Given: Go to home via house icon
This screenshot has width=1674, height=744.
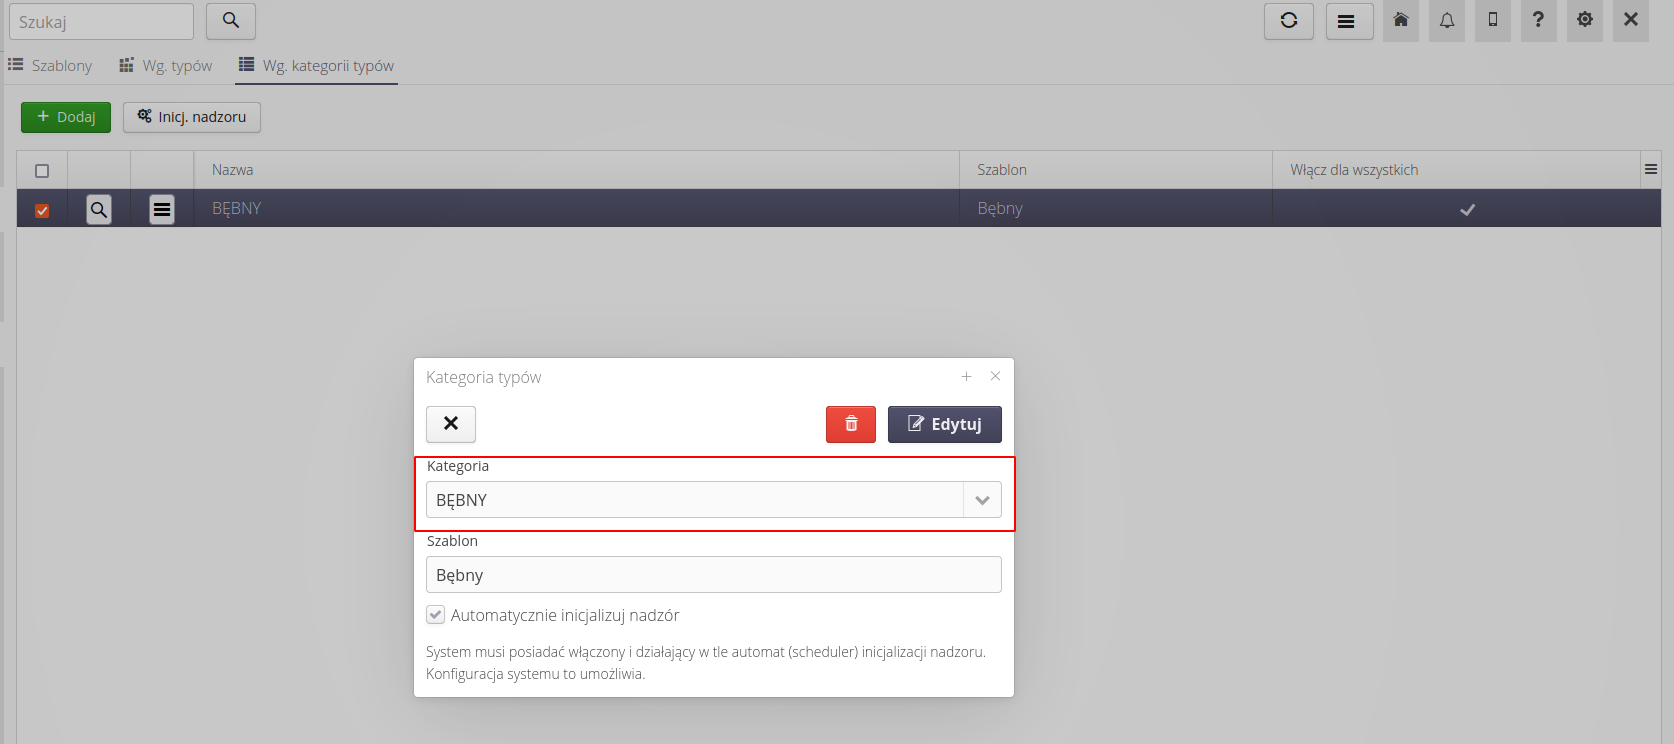Looking at the screenshot, I should tap(1401, 21).
